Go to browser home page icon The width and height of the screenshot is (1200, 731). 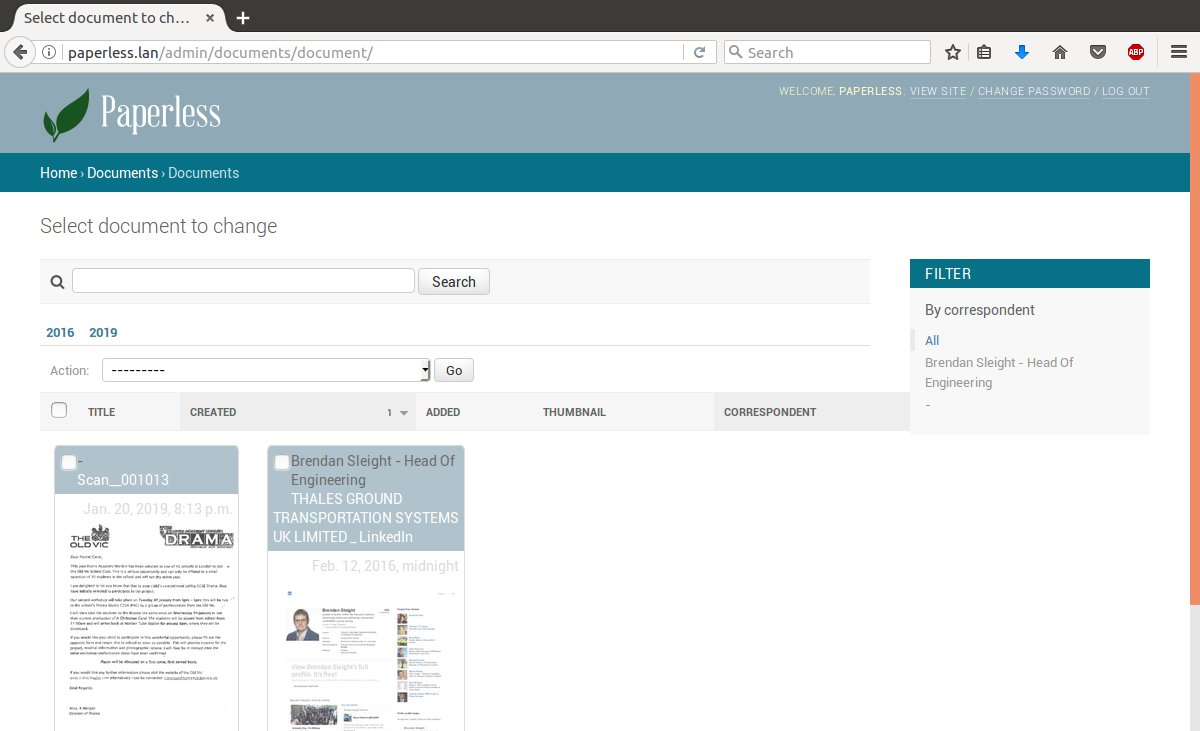pyautogui.click(x=1060, y=52)
